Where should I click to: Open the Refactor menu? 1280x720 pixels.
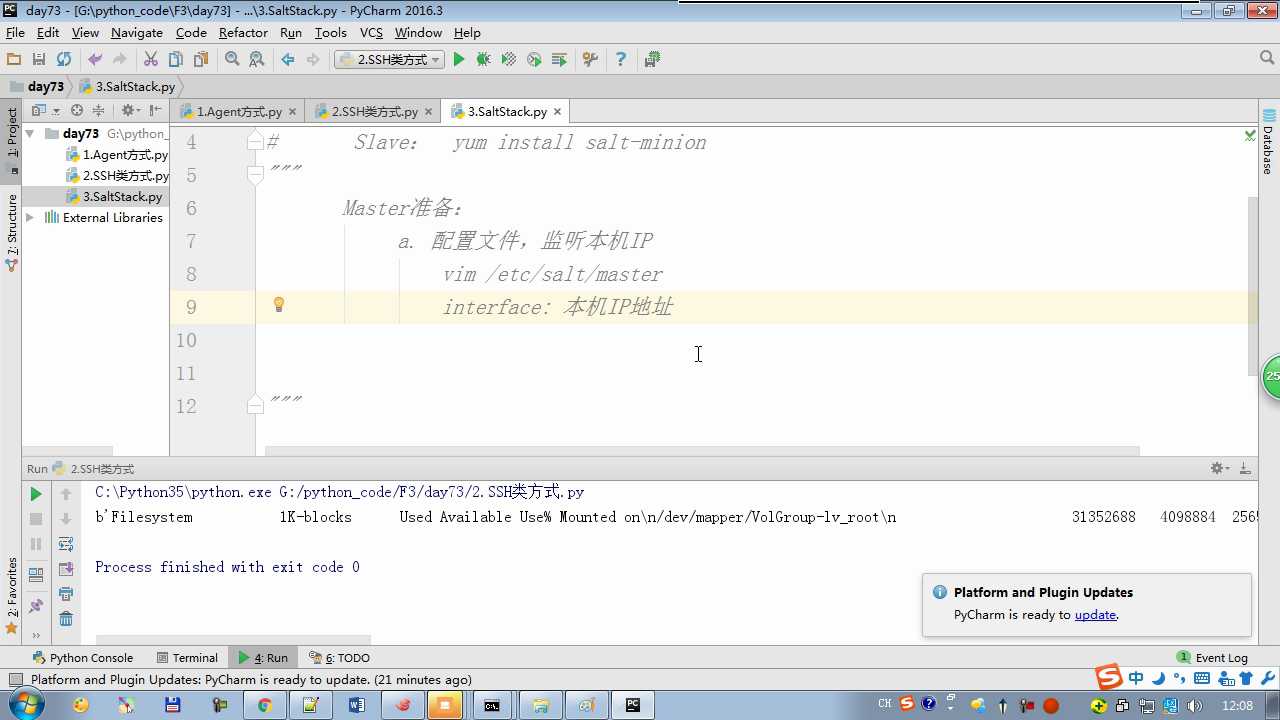point(243,33)
